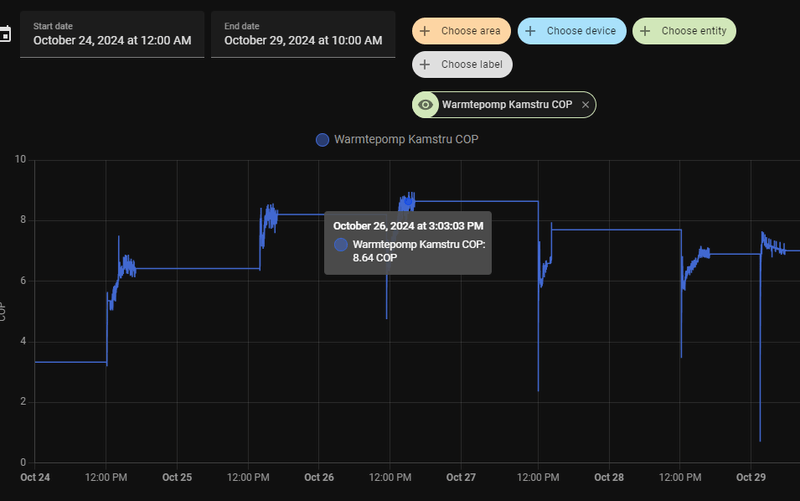This screenshot has height=501, width=800.
Task: Click the Oct 25 x-axis label
Action: [177, 477]
